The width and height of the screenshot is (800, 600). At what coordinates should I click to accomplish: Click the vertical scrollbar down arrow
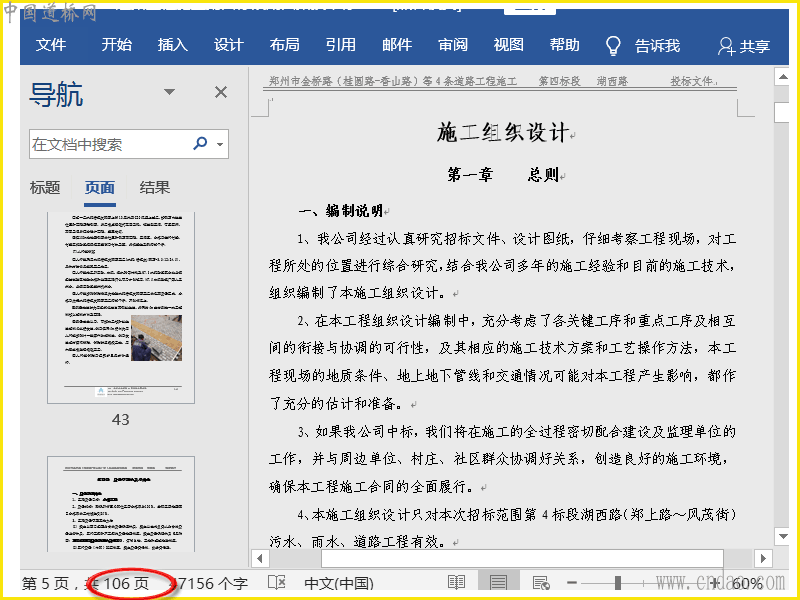[x=783, y=536]
